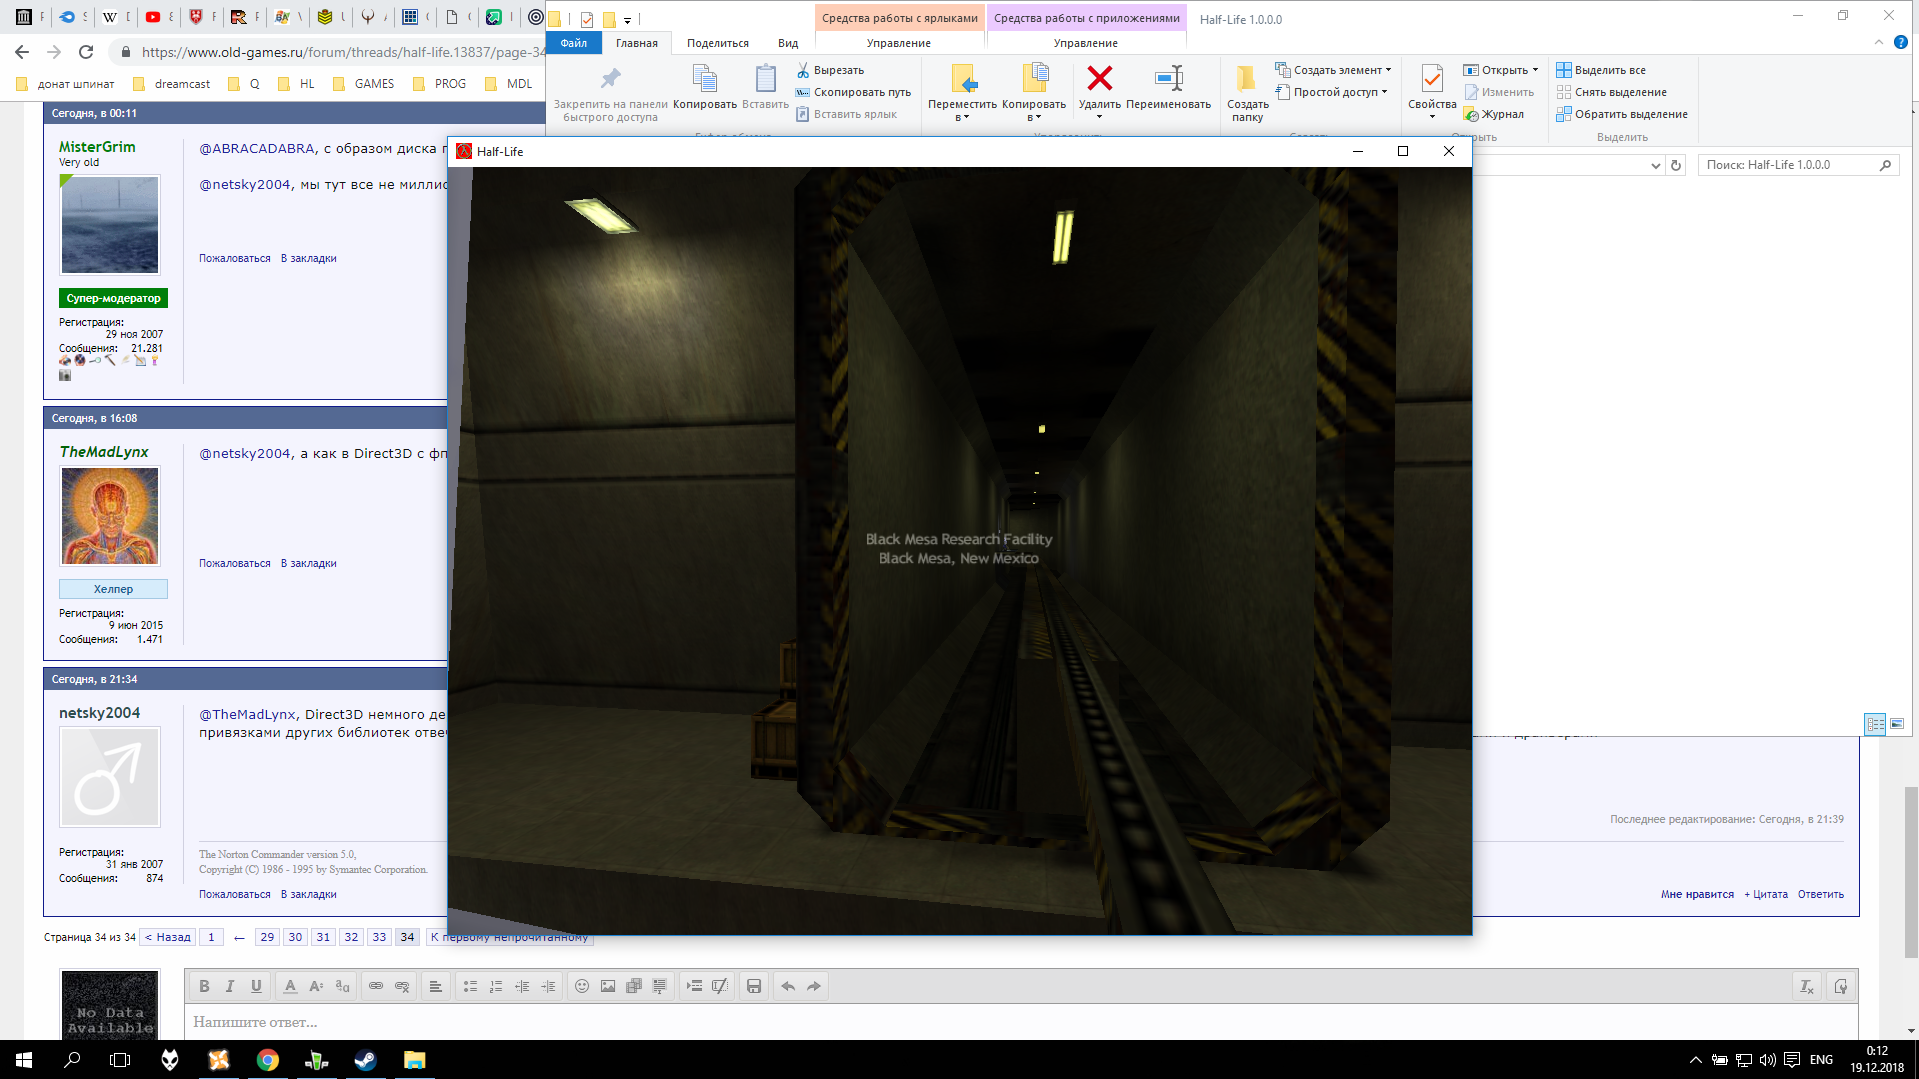Image resolution: width=1919 pixels, height=1079 pixels.
Task: Click the insert image icon in editor
Action: 608,986
